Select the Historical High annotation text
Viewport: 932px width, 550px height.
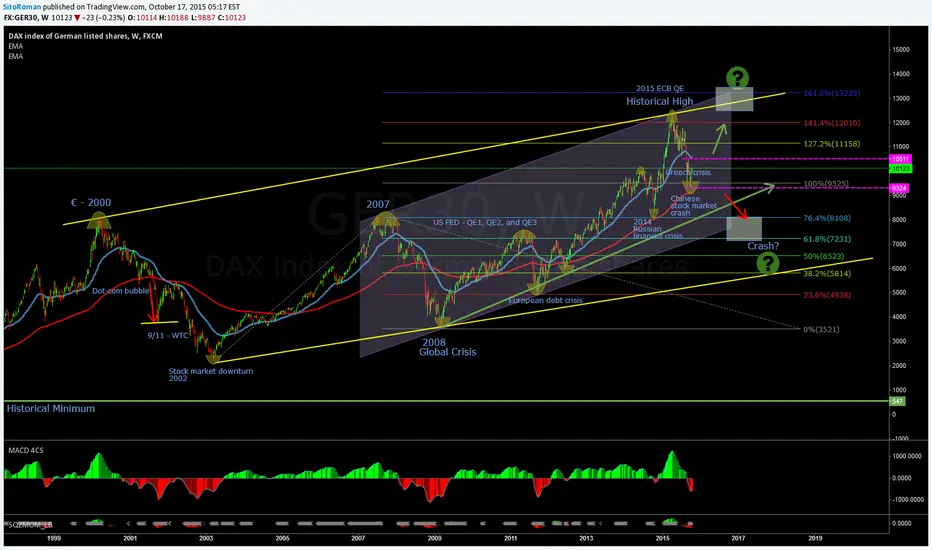(659, 102)
